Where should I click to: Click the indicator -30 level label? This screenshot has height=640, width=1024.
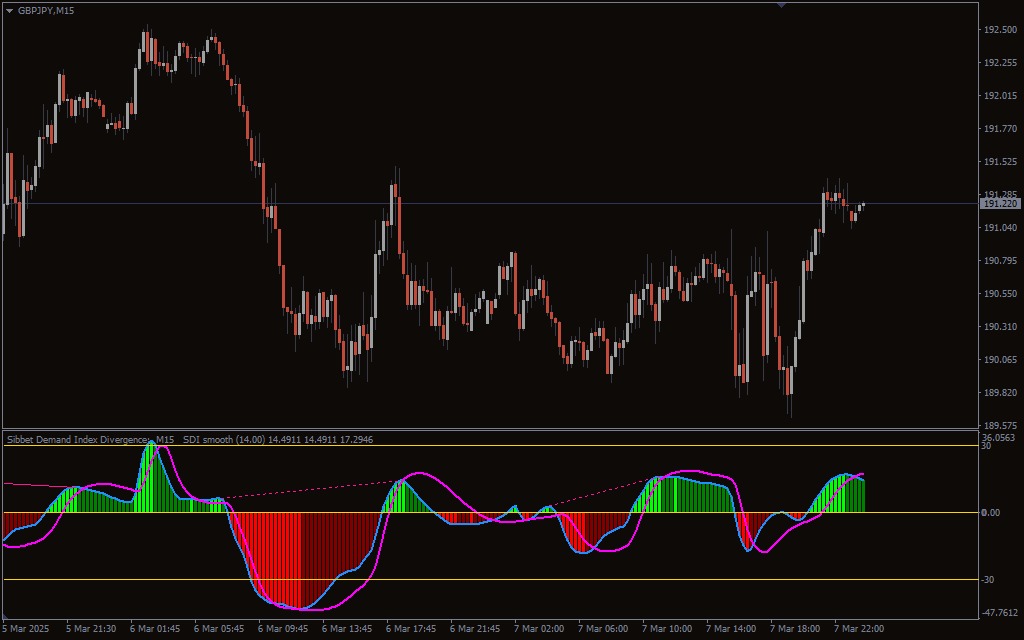pos(988,579)
